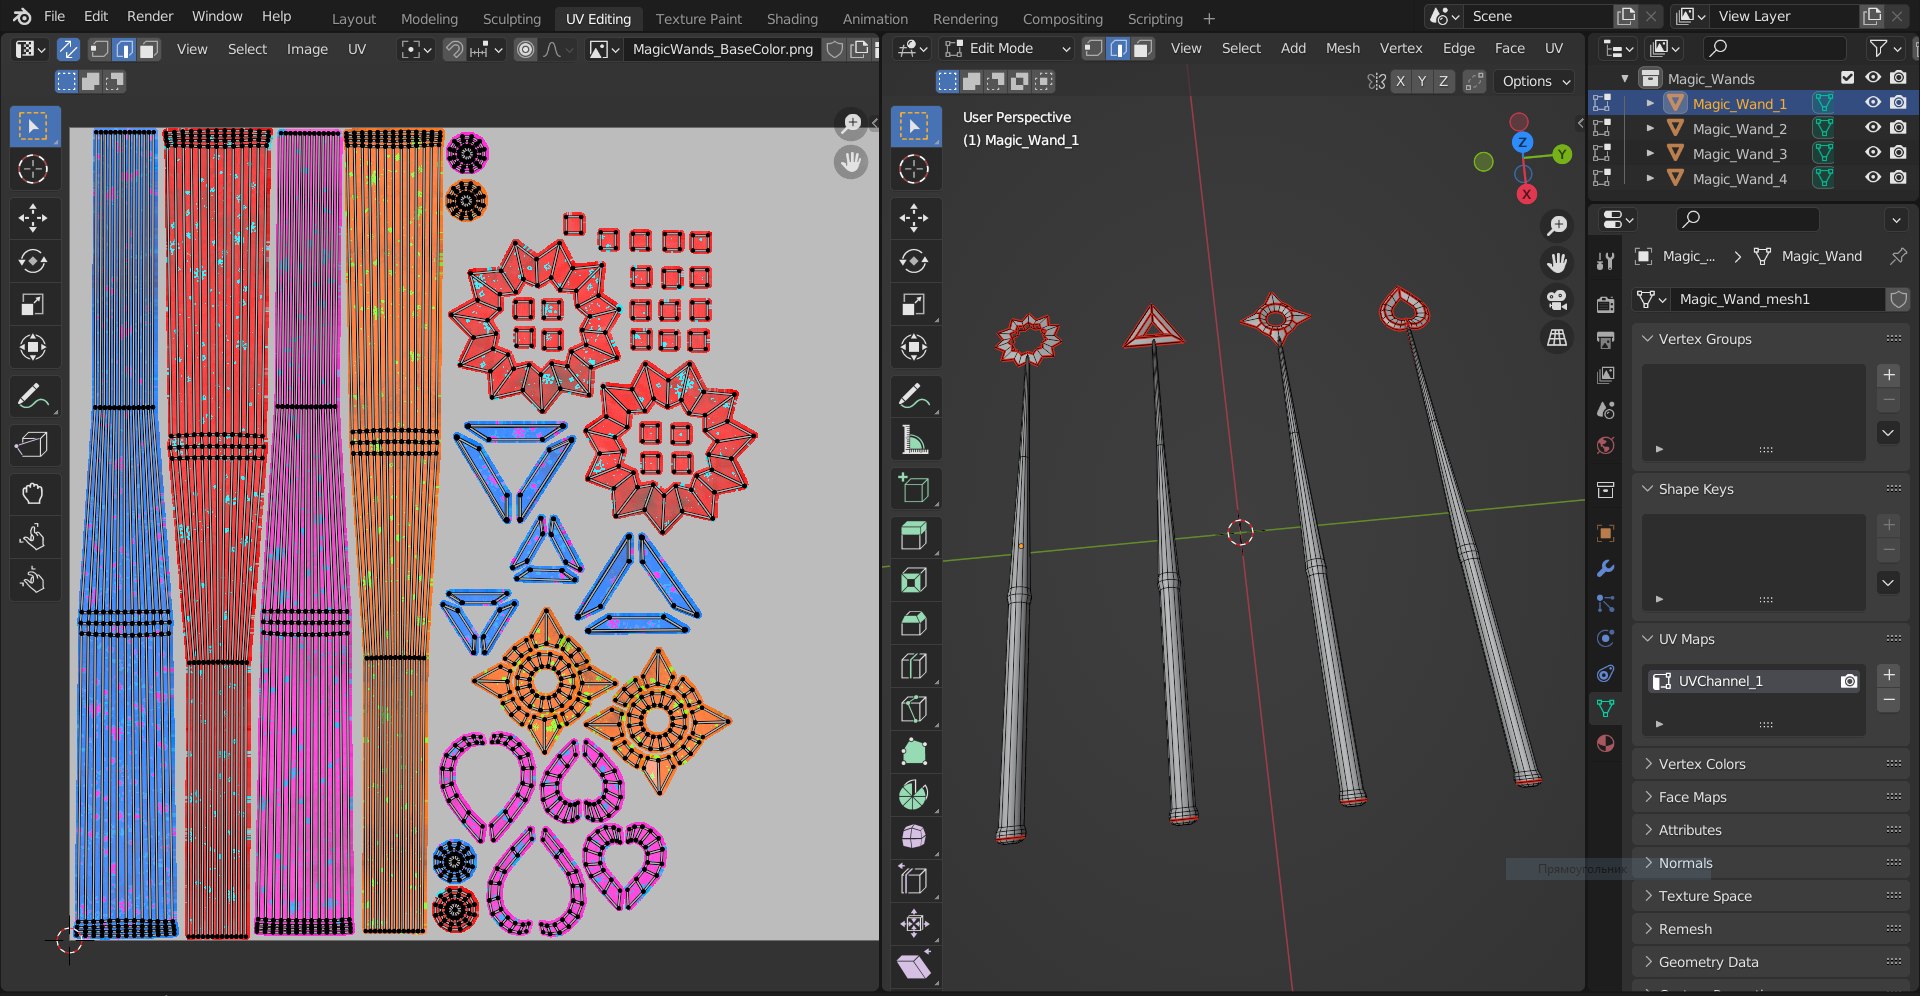The width and height of the screenshot is (1920, 996).
Task: Expand the Face Maps panel
Action: pos(1647,797)
